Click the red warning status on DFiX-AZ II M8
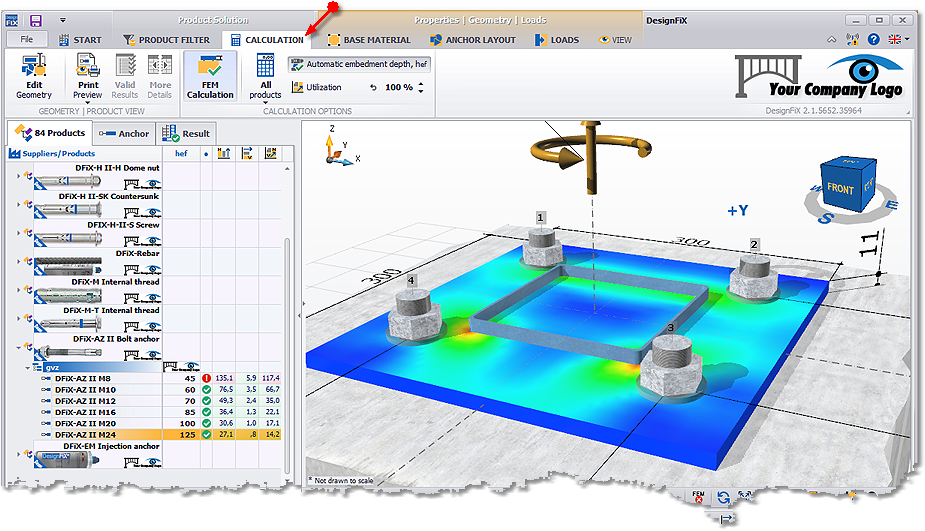Screen dimensions: 925x531 coord(206,378)
